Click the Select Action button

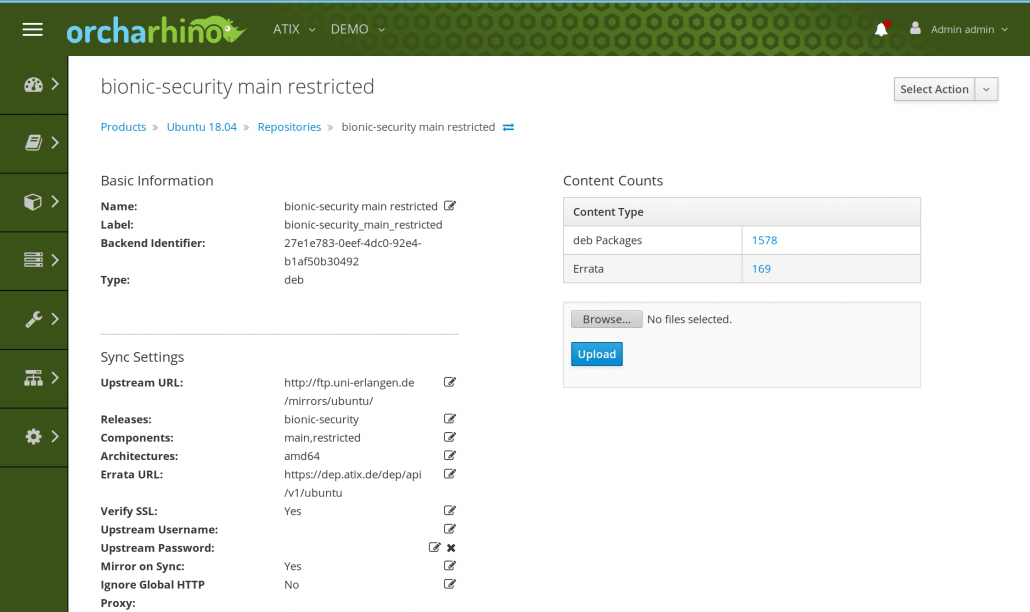point(934,89)
